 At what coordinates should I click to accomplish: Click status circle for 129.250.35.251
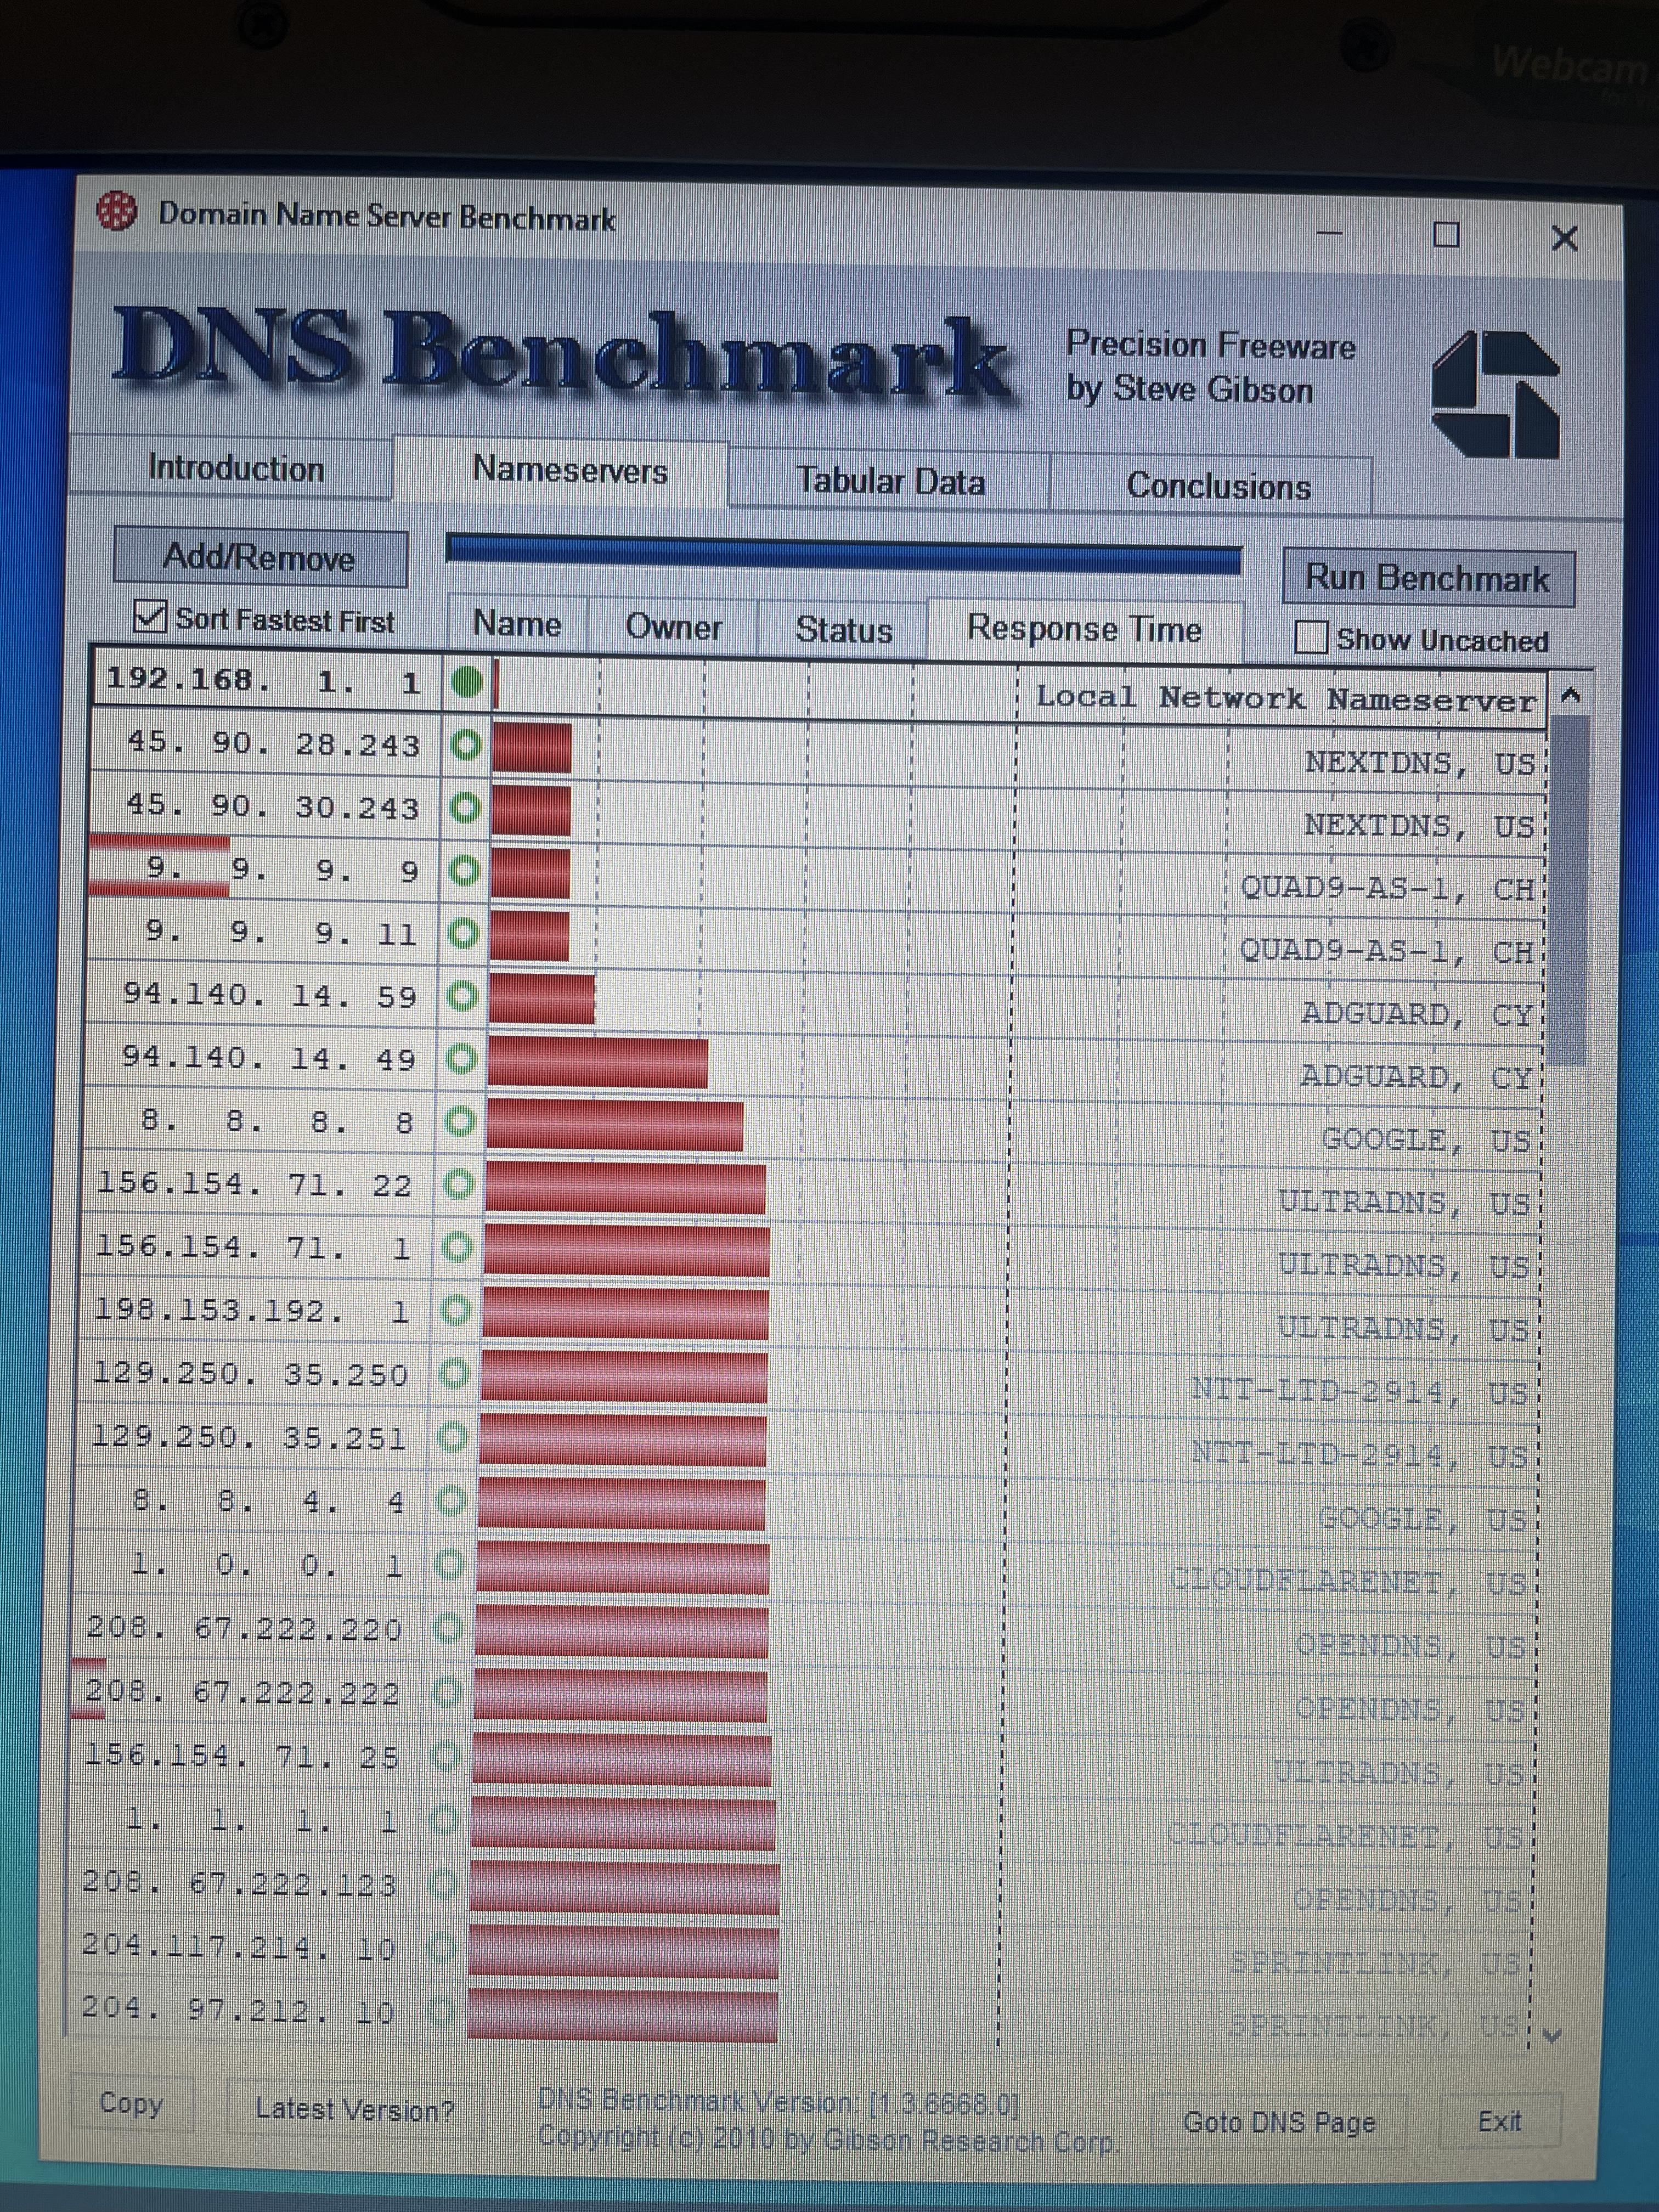click(x=453, y=1437)
